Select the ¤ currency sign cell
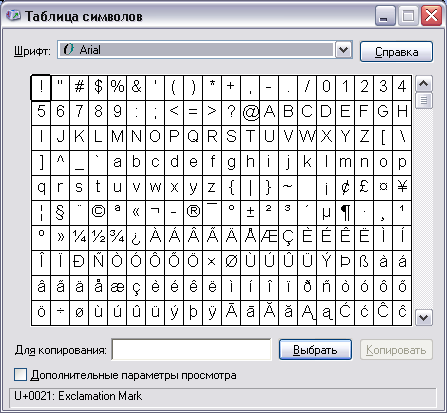 click(383, 188)
